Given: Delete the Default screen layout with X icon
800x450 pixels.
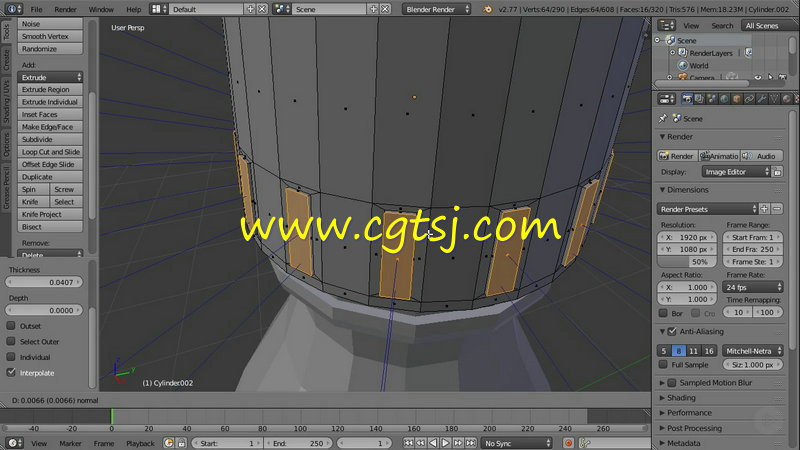Looking at the screenshot, I should click(262, 9).
